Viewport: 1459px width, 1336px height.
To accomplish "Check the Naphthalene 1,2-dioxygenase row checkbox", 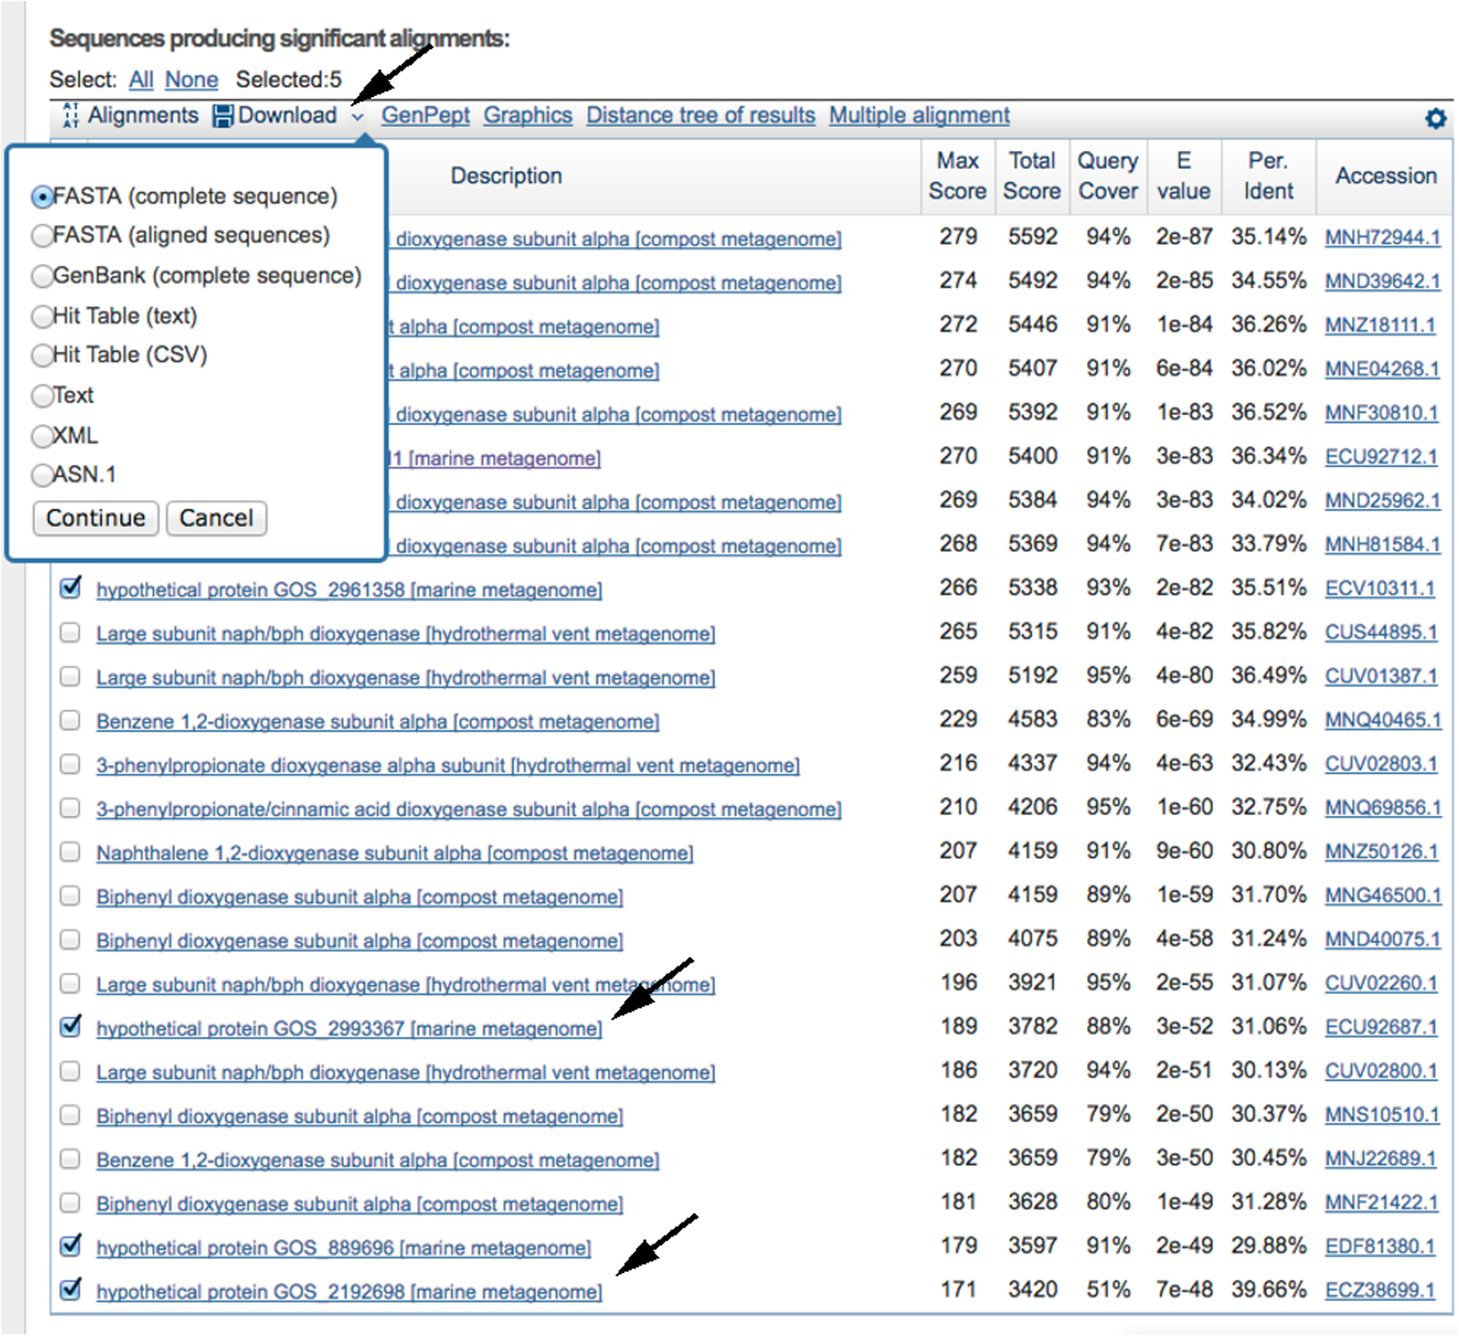I will click(70, 852).
